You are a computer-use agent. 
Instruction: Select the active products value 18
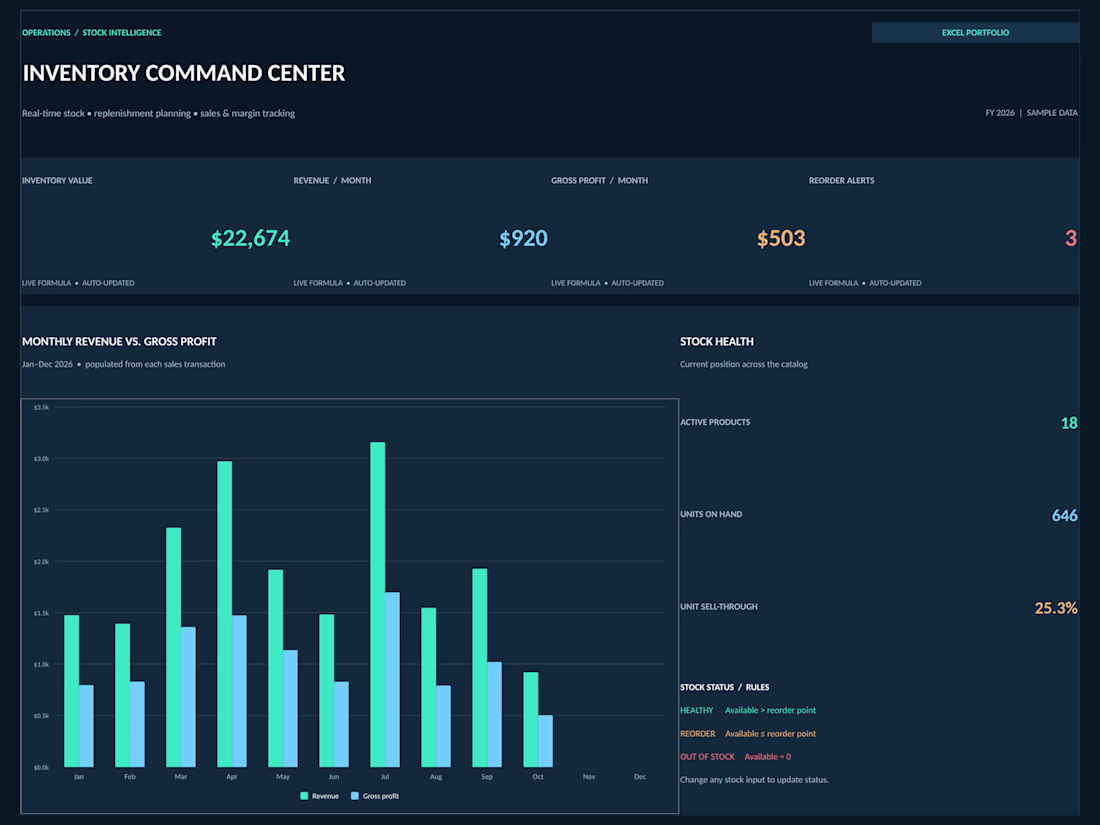coord(1068,423)
